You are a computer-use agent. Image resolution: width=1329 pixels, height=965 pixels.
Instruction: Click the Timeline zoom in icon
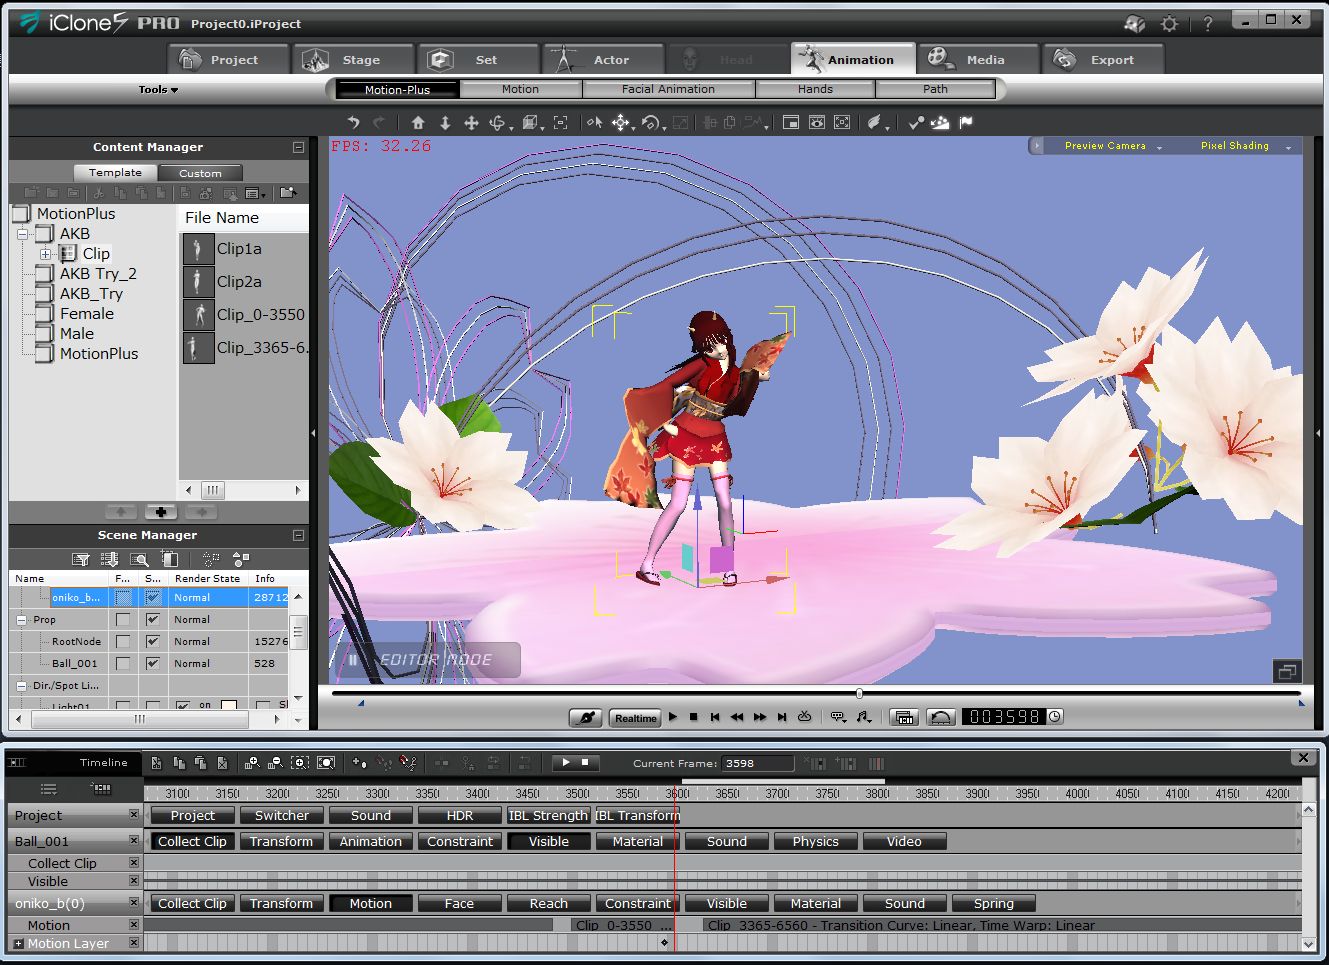252,763
